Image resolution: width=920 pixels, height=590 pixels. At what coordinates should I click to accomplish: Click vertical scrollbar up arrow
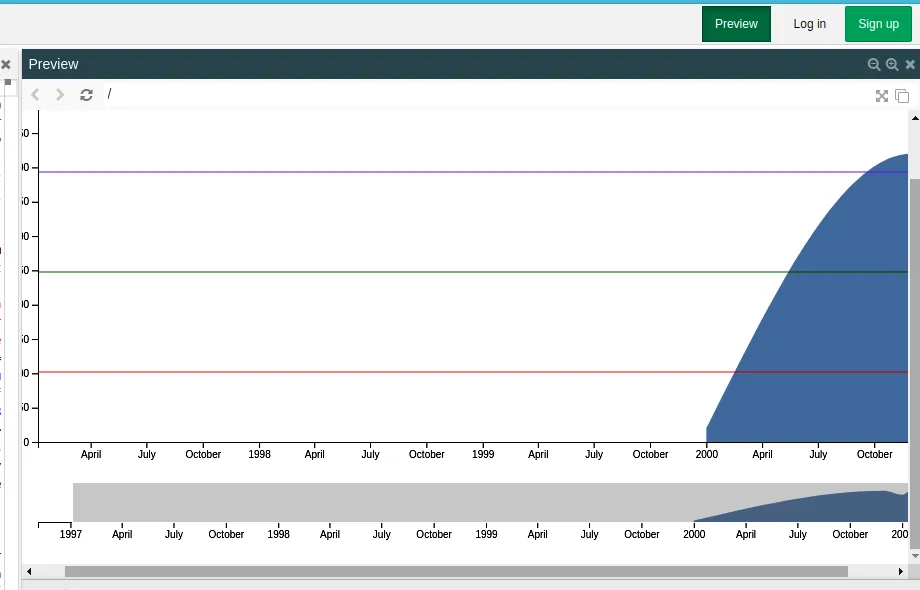[x=915, y=118]
